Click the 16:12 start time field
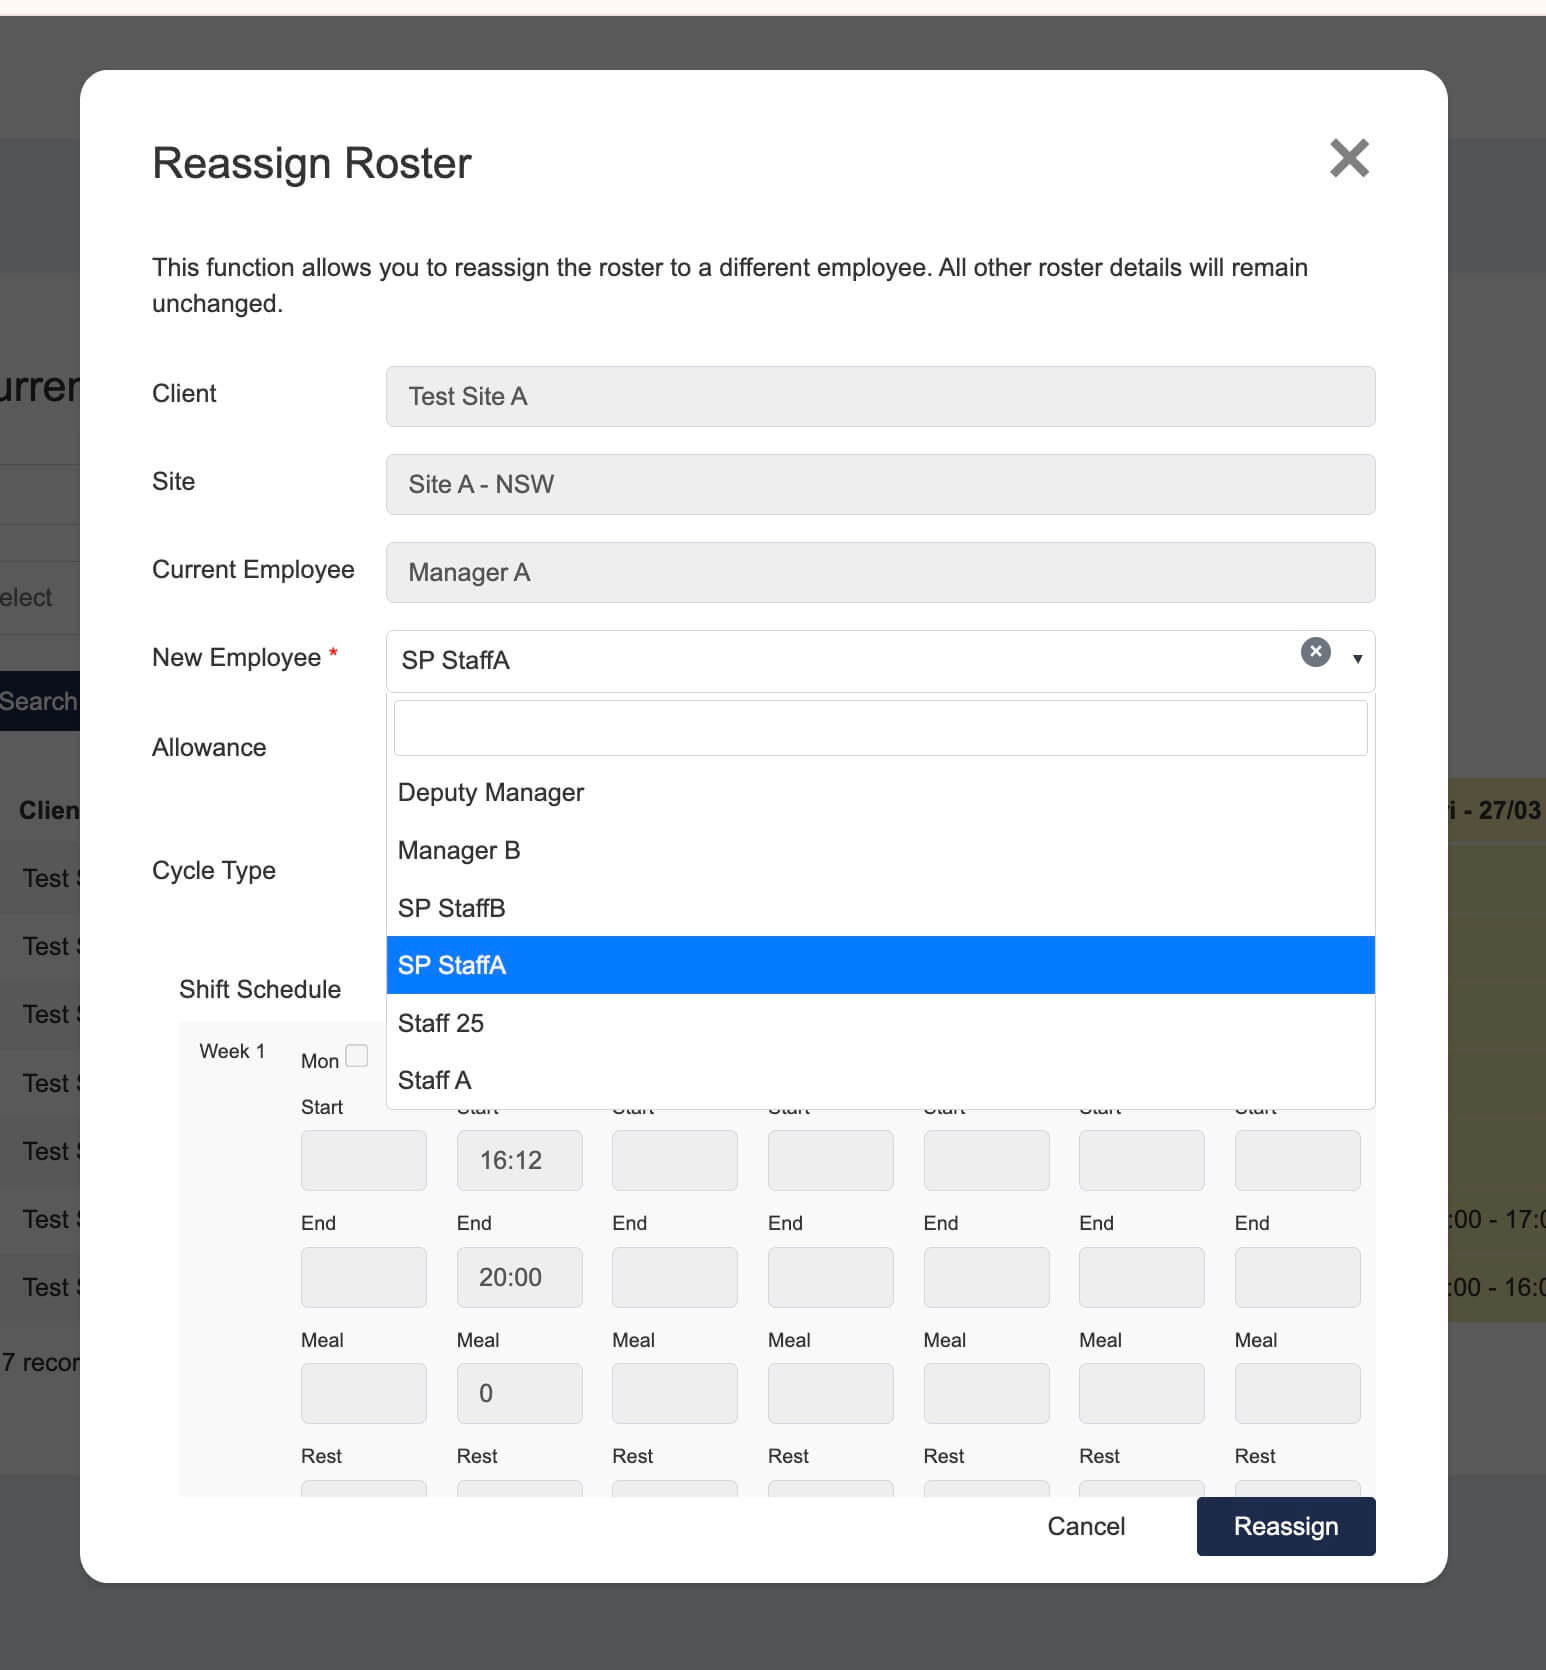Image resolution: width=1546 pixels, height=1670 pixels. click(x=519, y=1160)
